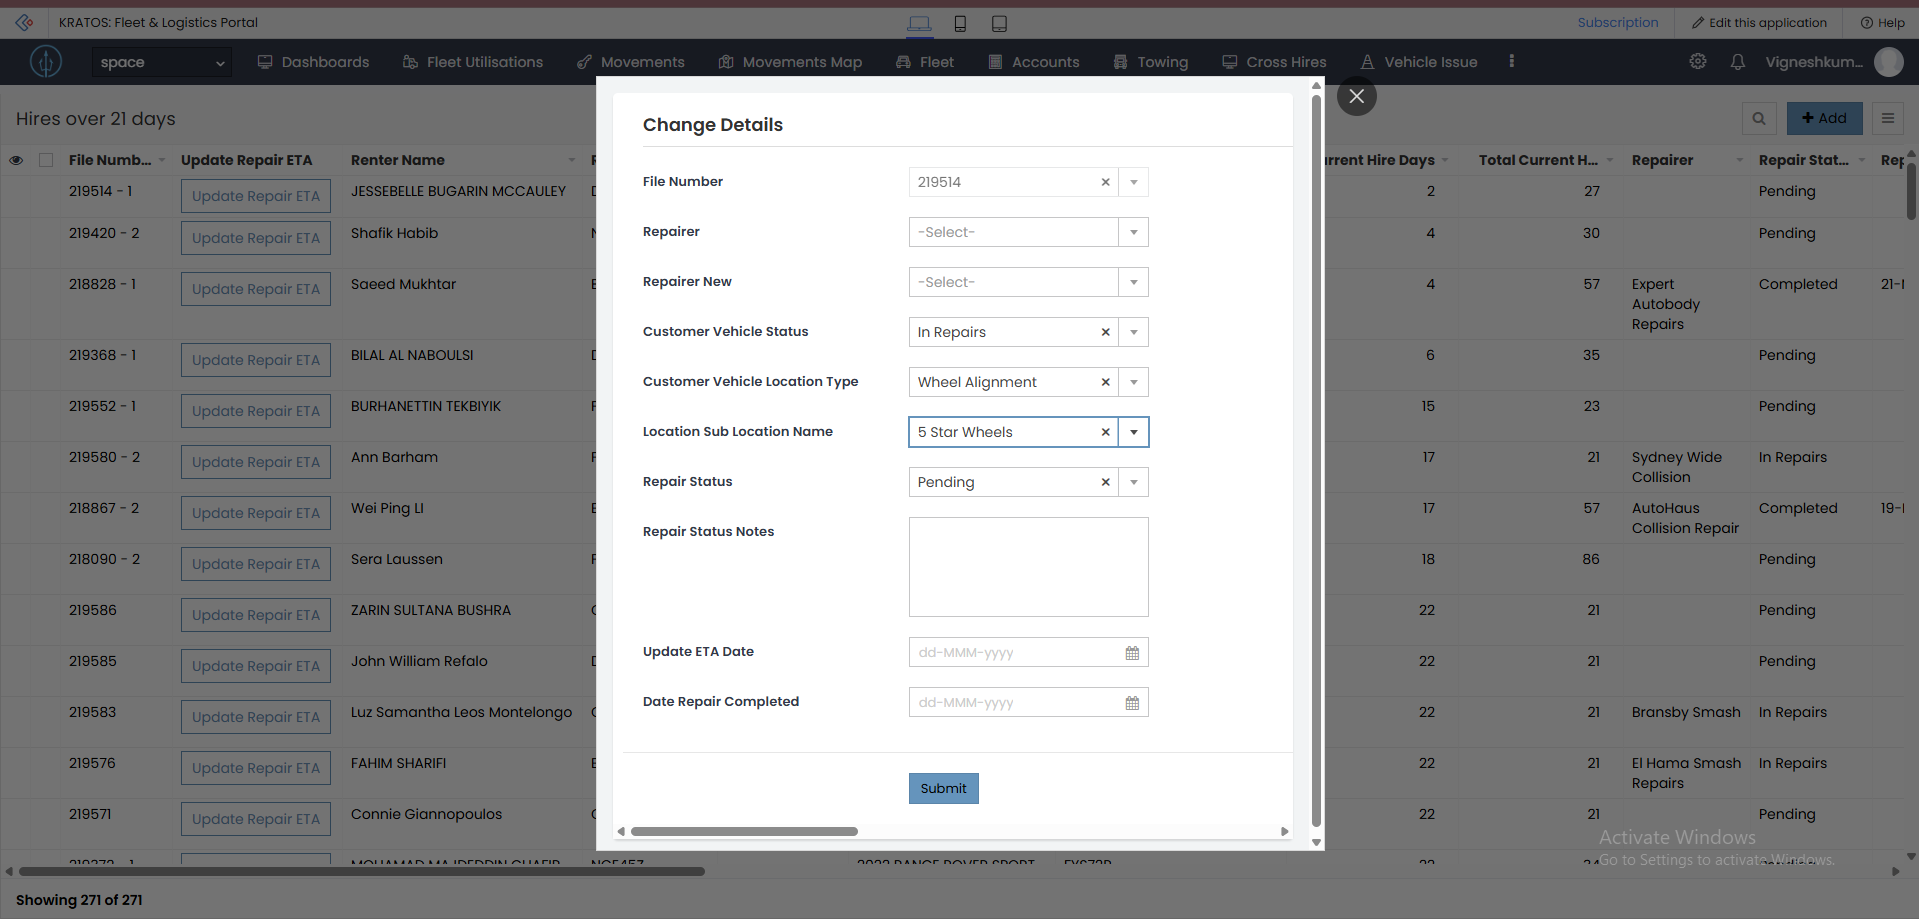The height and width of the screenshot is (919, 1919).
Task: Expand Customer Vehicle Status dropdown arrow
Action: pos(1134,332)
